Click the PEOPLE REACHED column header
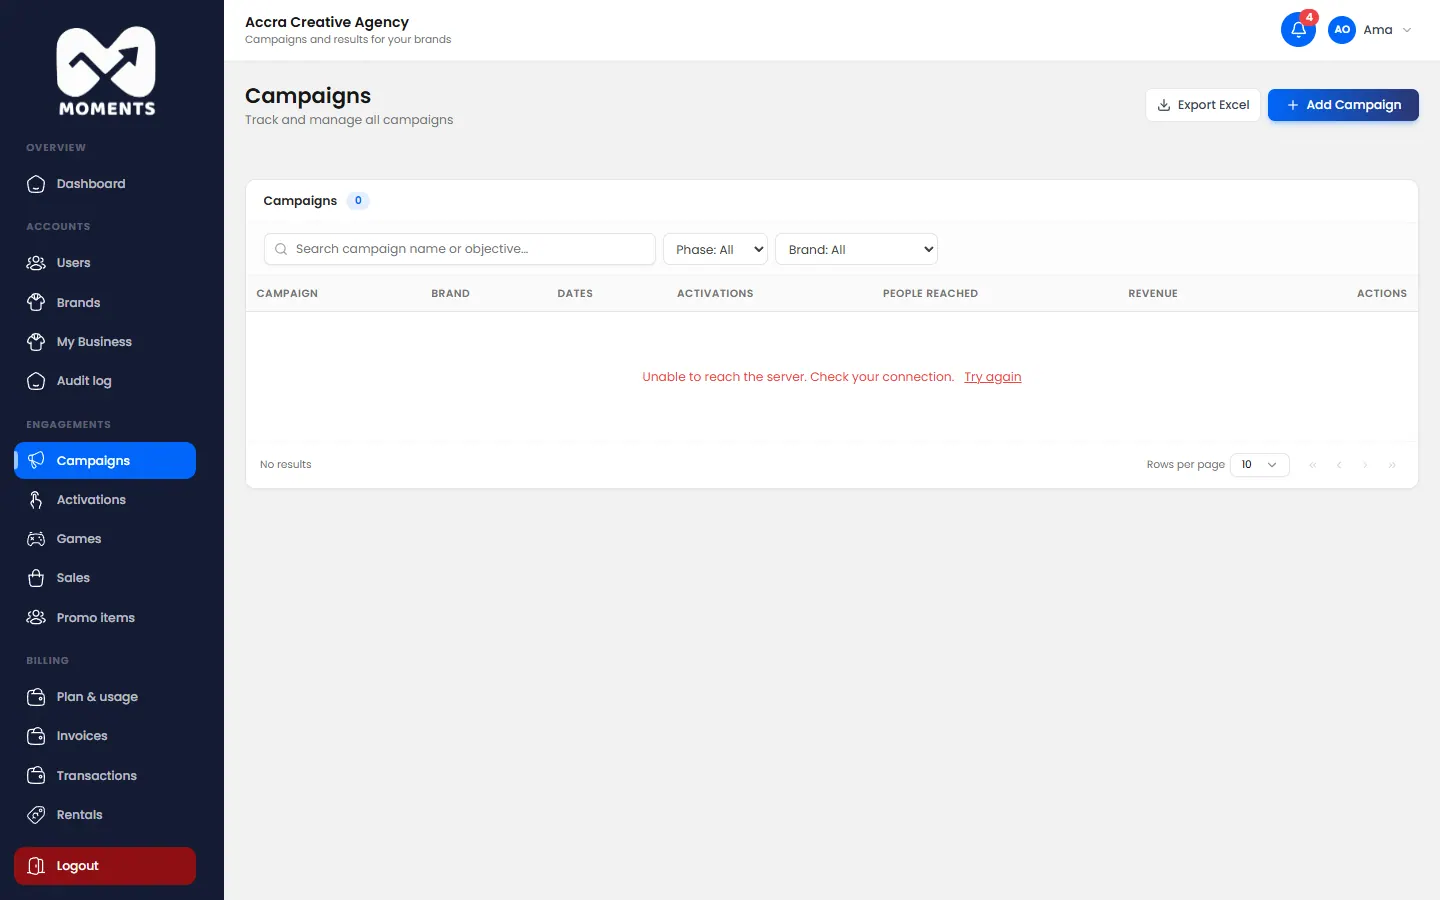Screen dimensions: 1440x900 tap(930, 294)
